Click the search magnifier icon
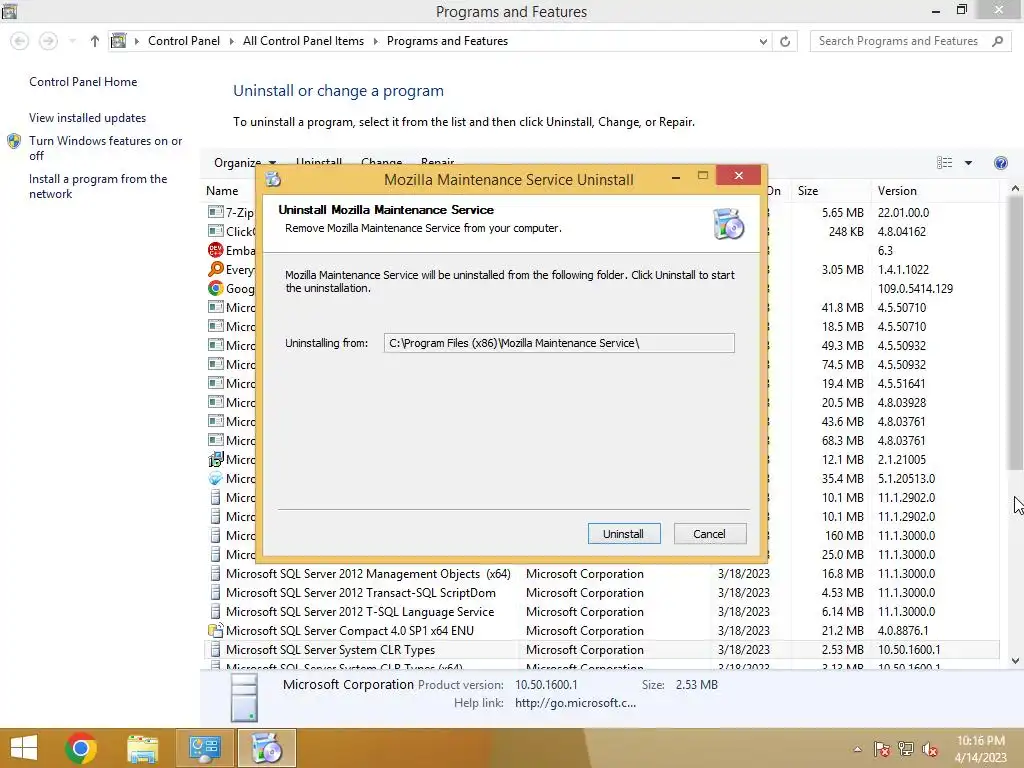 (997, 41)
